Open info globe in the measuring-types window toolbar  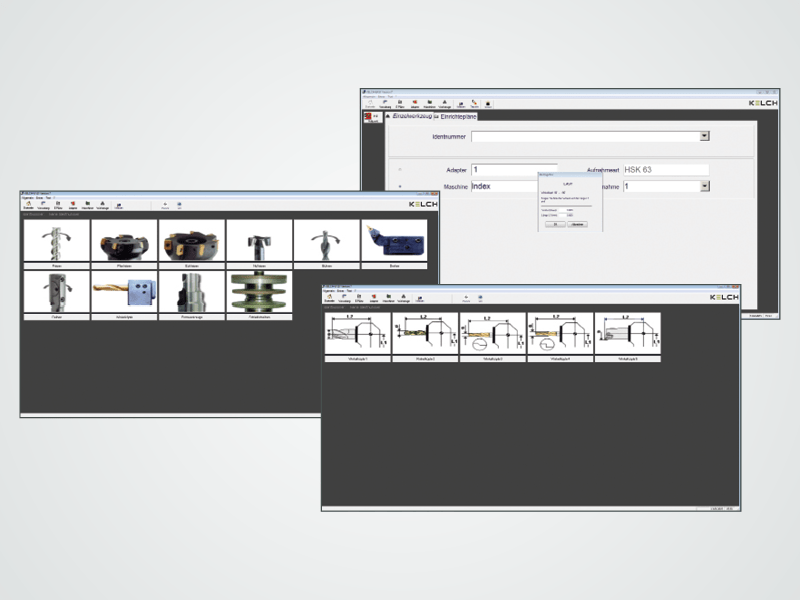click(480, 298)
